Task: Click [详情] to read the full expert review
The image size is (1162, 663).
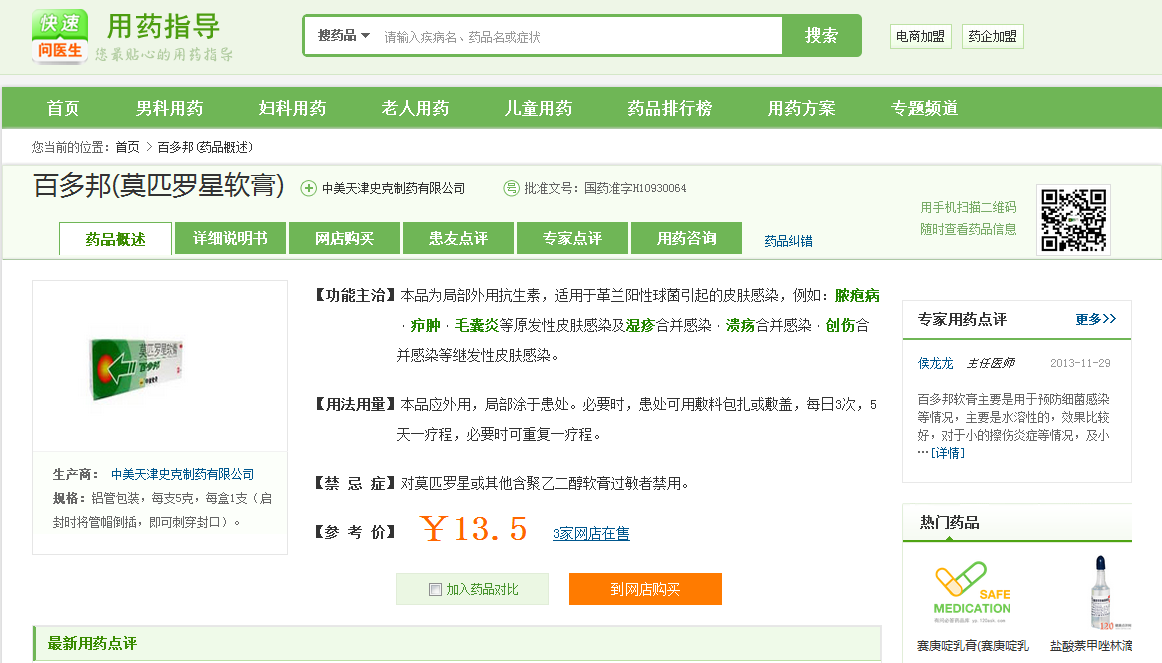Action: (x=948, y=453)
